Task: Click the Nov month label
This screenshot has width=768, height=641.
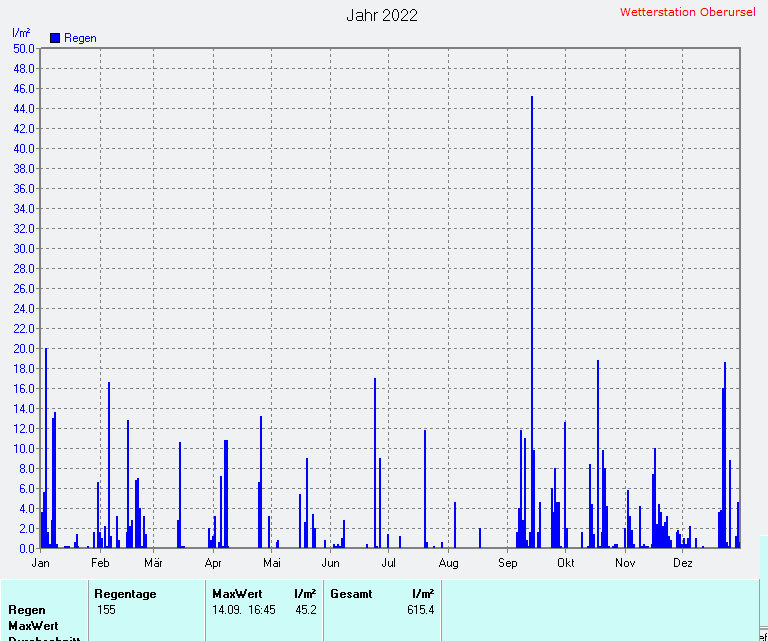Action: click(625, 563)
